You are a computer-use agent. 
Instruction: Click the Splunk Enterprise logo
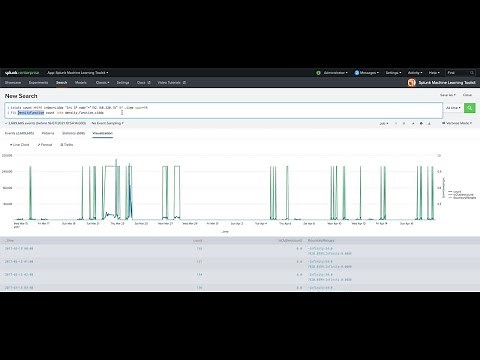point(22,73)
